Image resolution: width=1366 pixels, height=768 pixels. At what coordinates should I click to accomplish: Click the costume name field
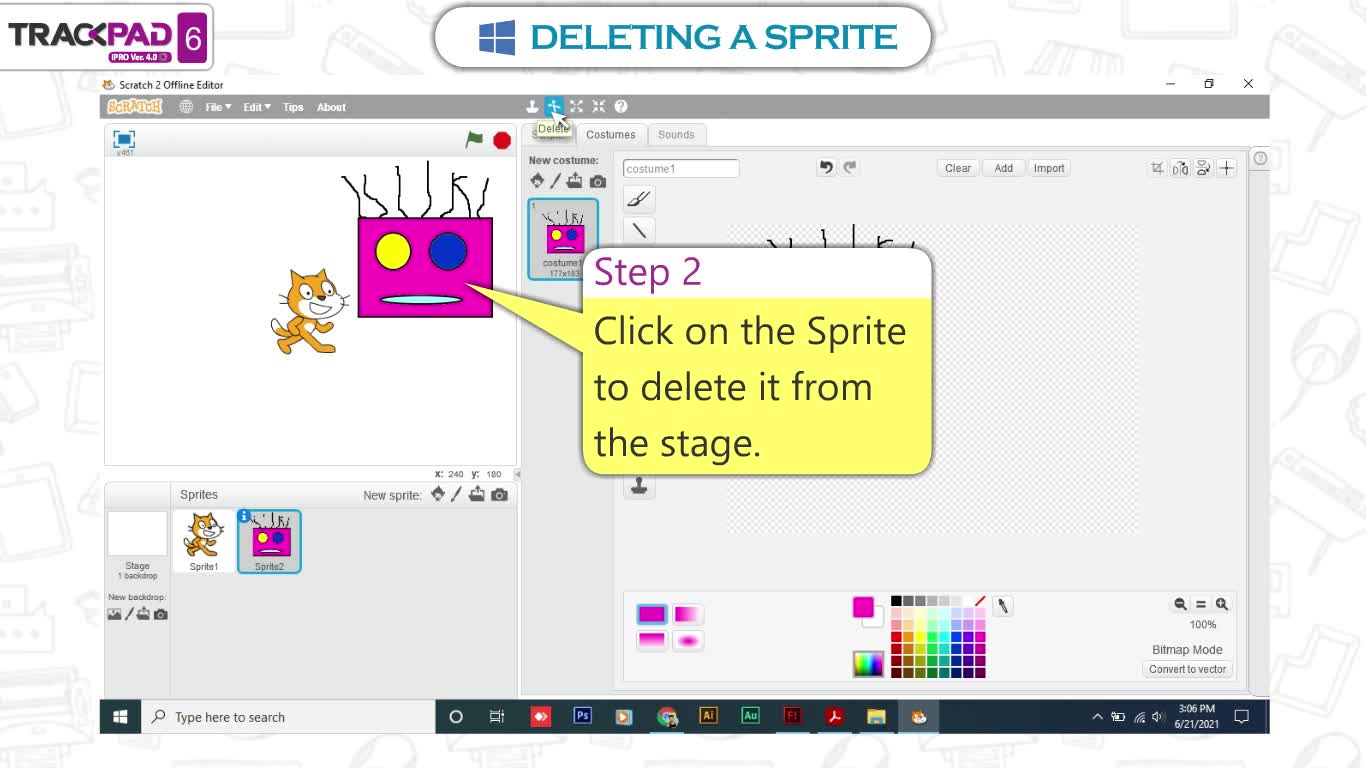[x=681, y=169]
